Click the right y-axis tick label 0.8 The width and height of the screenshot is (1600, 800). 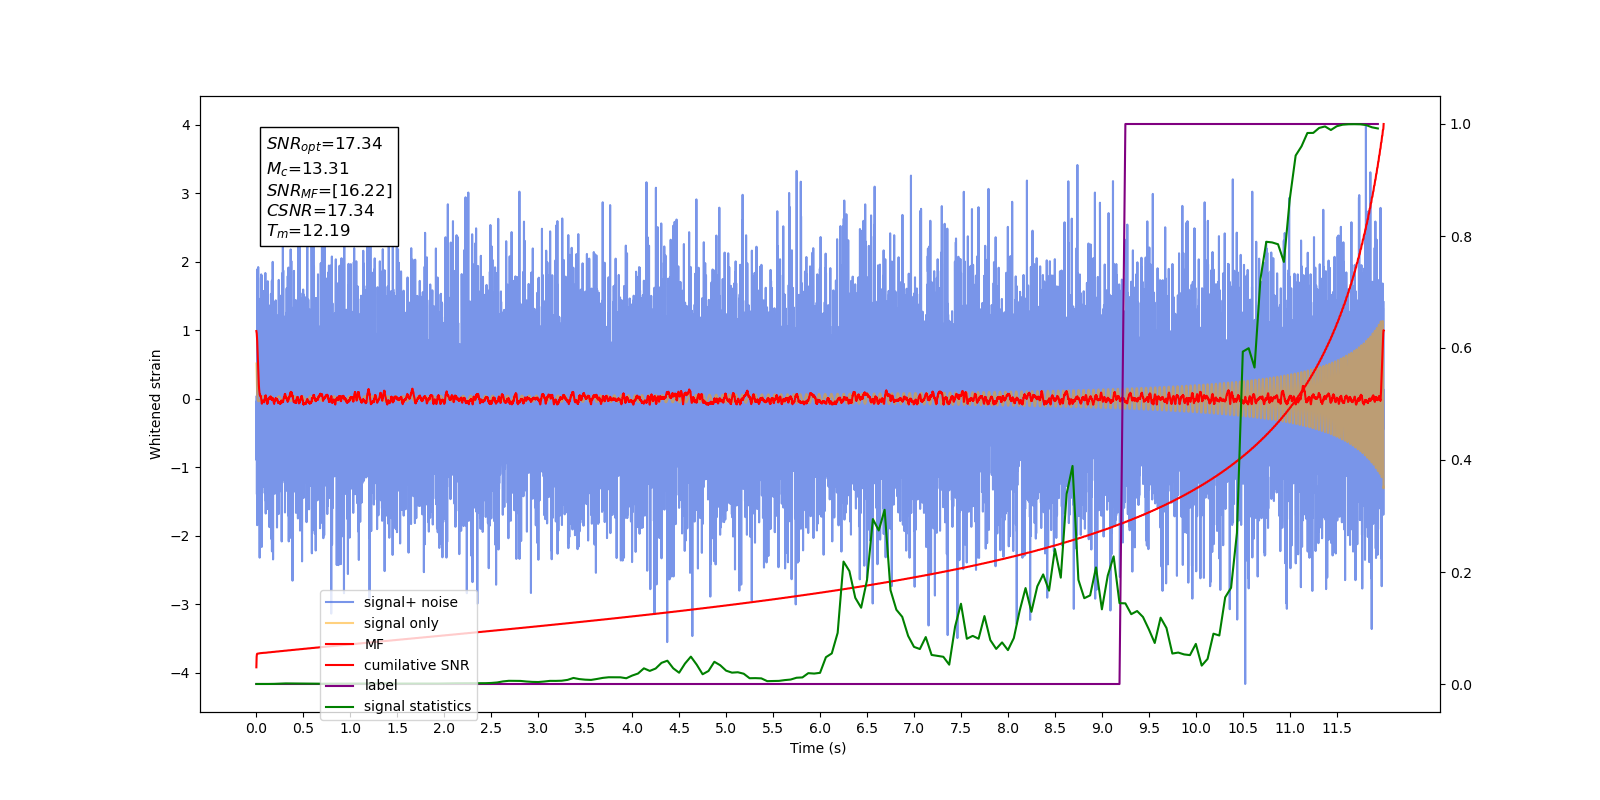[x=1461, y=237]
